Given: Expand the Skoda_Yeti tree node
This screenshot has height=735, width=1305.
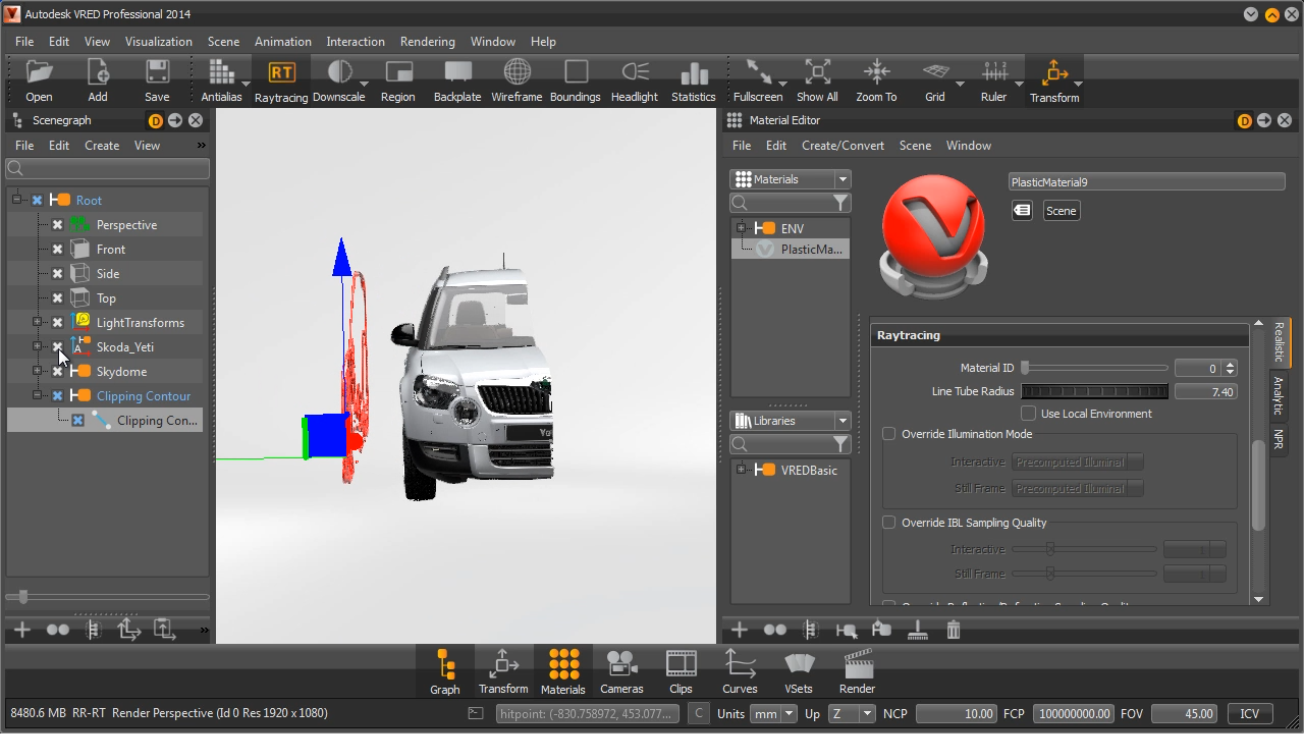Looking at the screenshot, I should pyautogui.click(x=37, y=347).
